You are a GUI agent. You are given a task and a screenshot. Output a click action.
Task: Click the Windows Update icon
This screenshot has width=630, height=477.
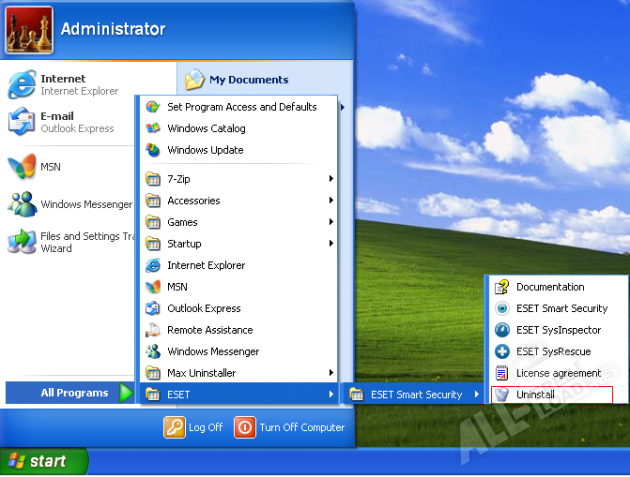(x=153, y=150)
